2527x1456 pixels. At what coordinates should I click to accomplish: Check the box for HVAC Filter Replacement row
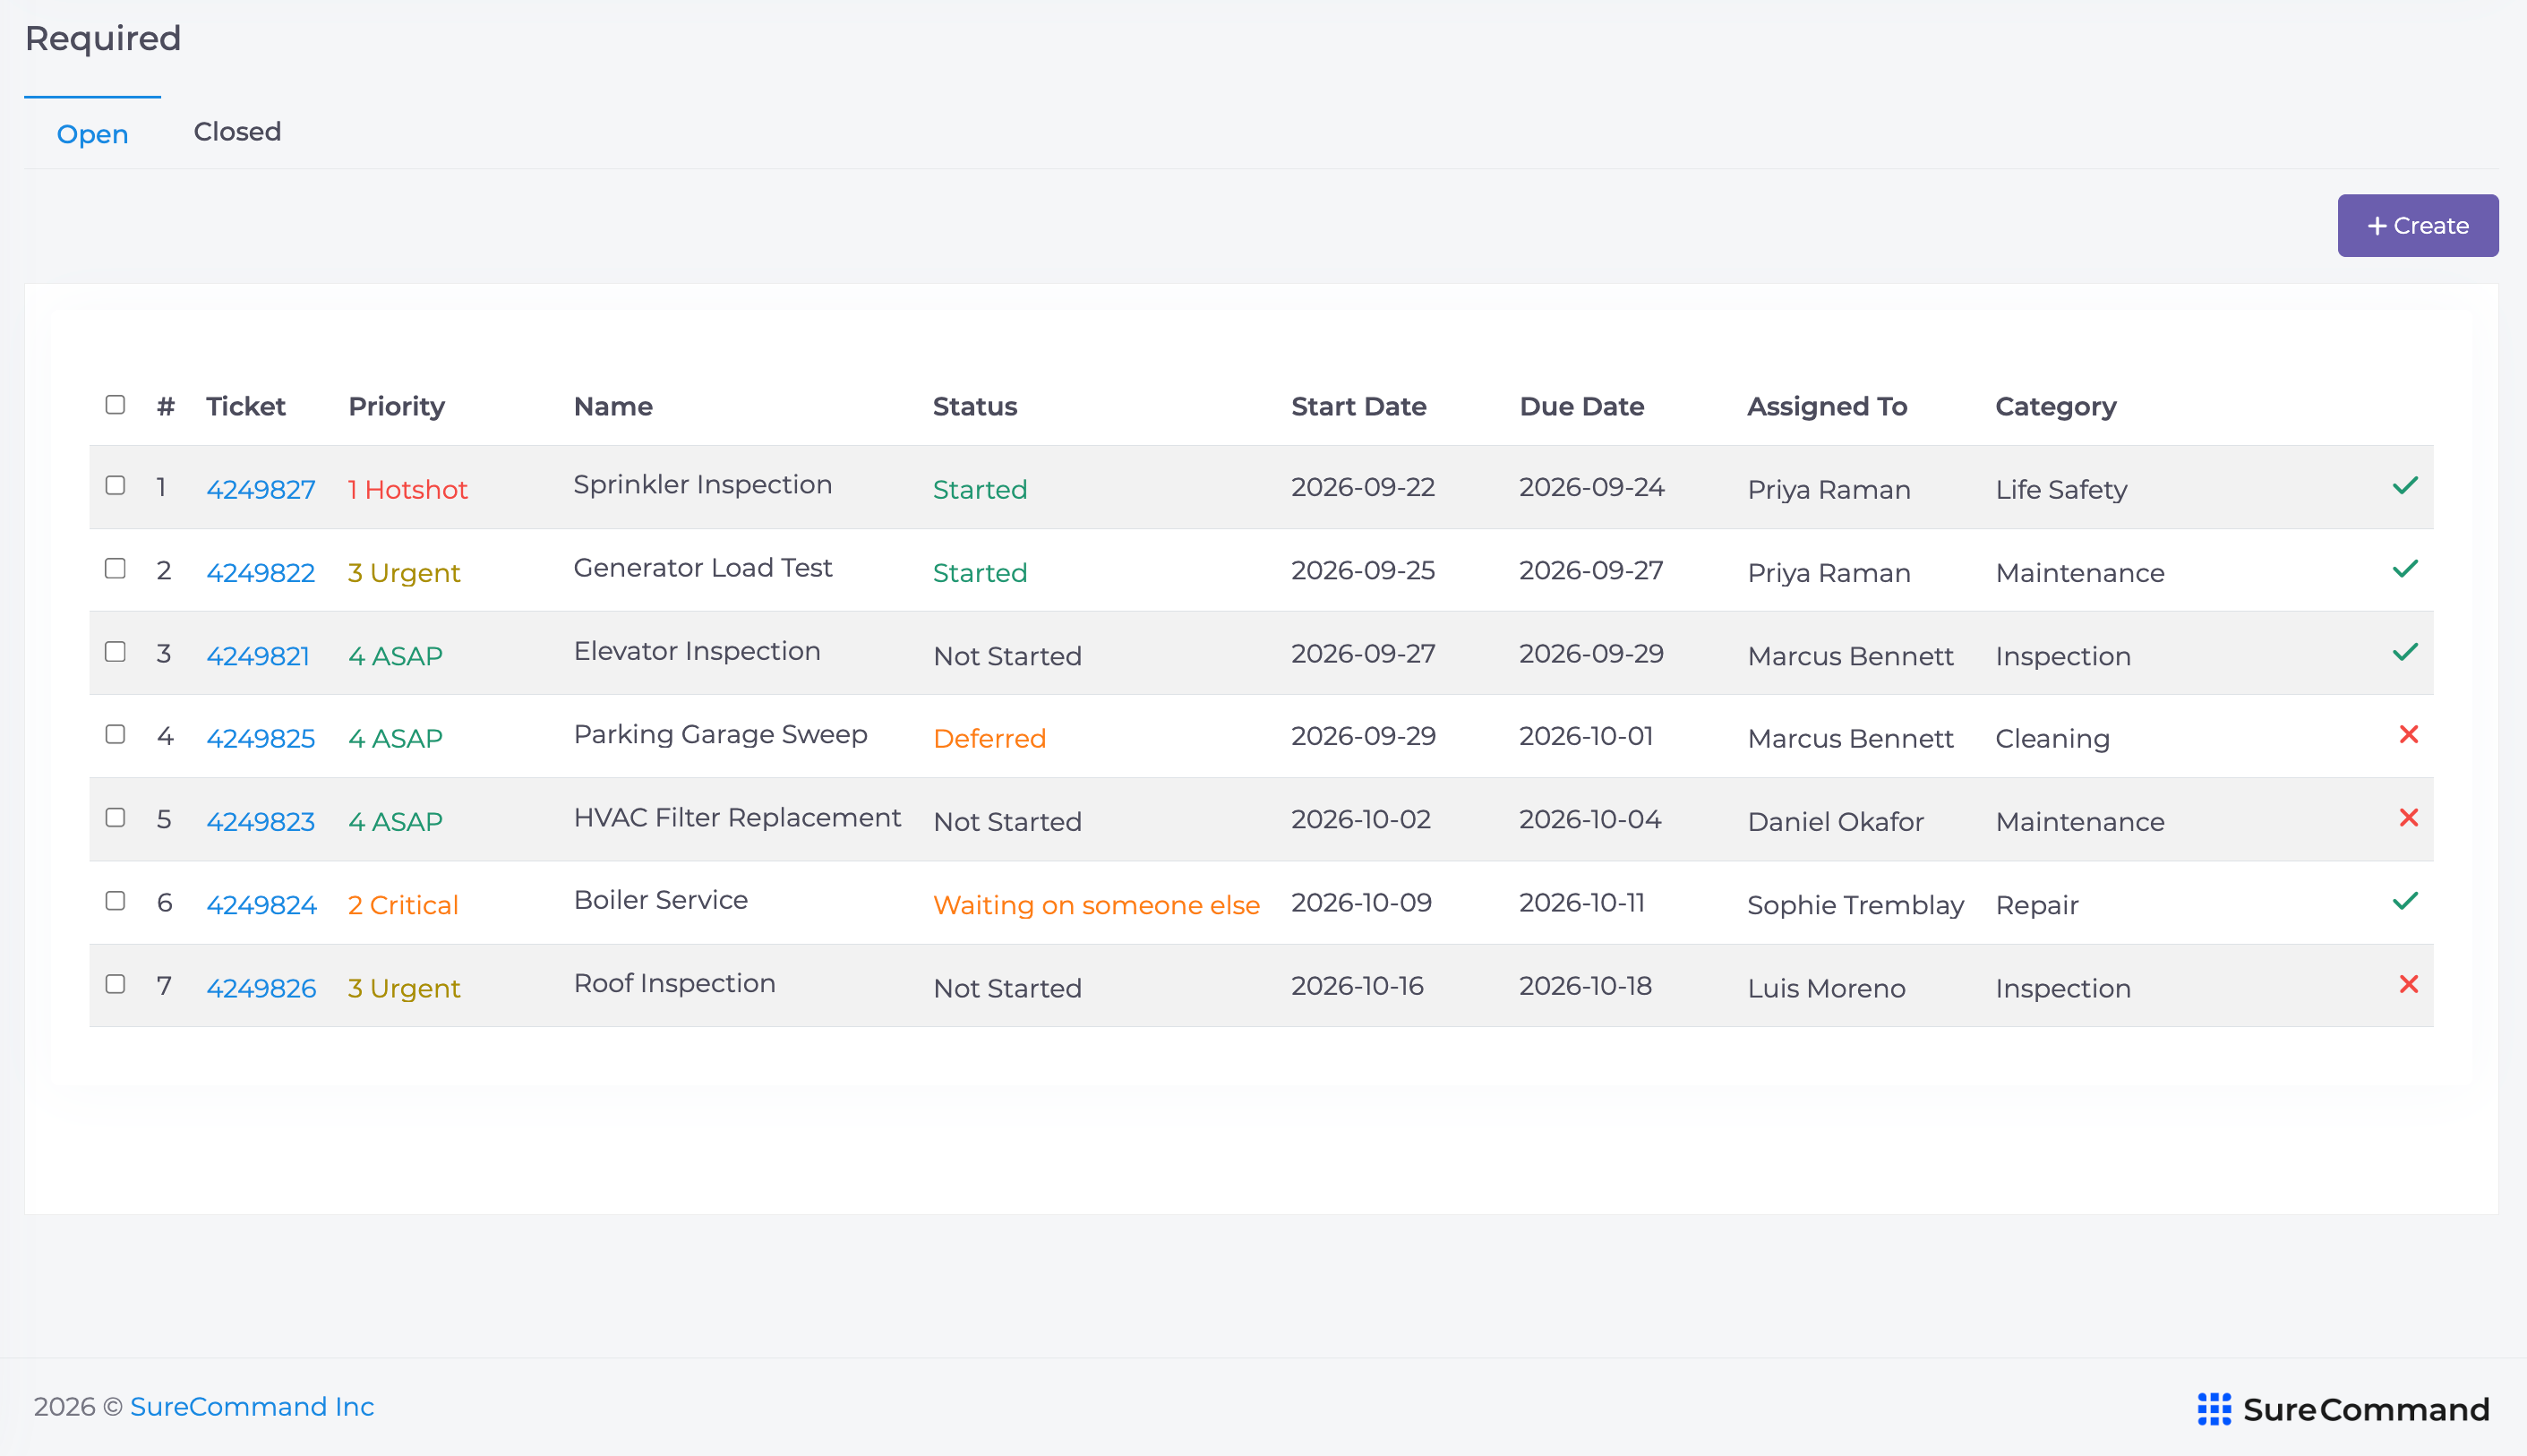point(115,817)
